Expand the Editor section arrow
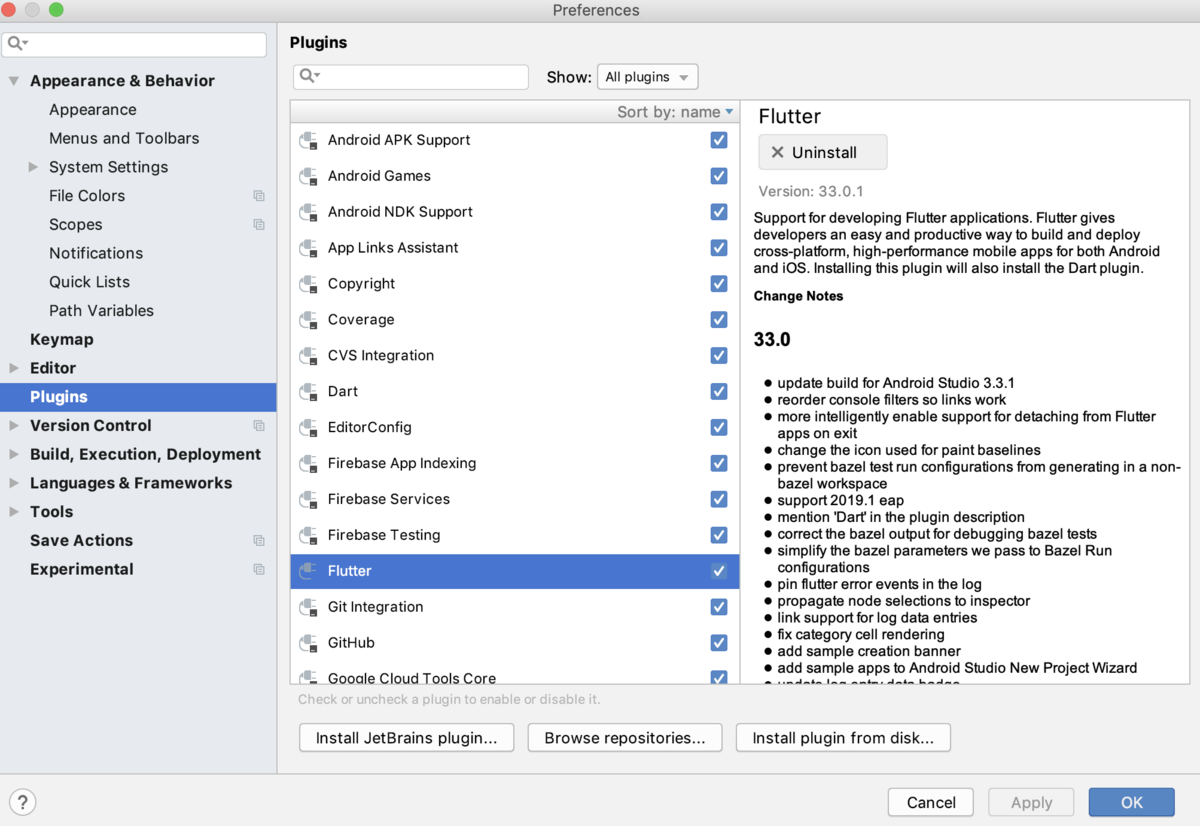Image resolution: width=1200 pixels, height=826 pixels. [x=14, y=368]
